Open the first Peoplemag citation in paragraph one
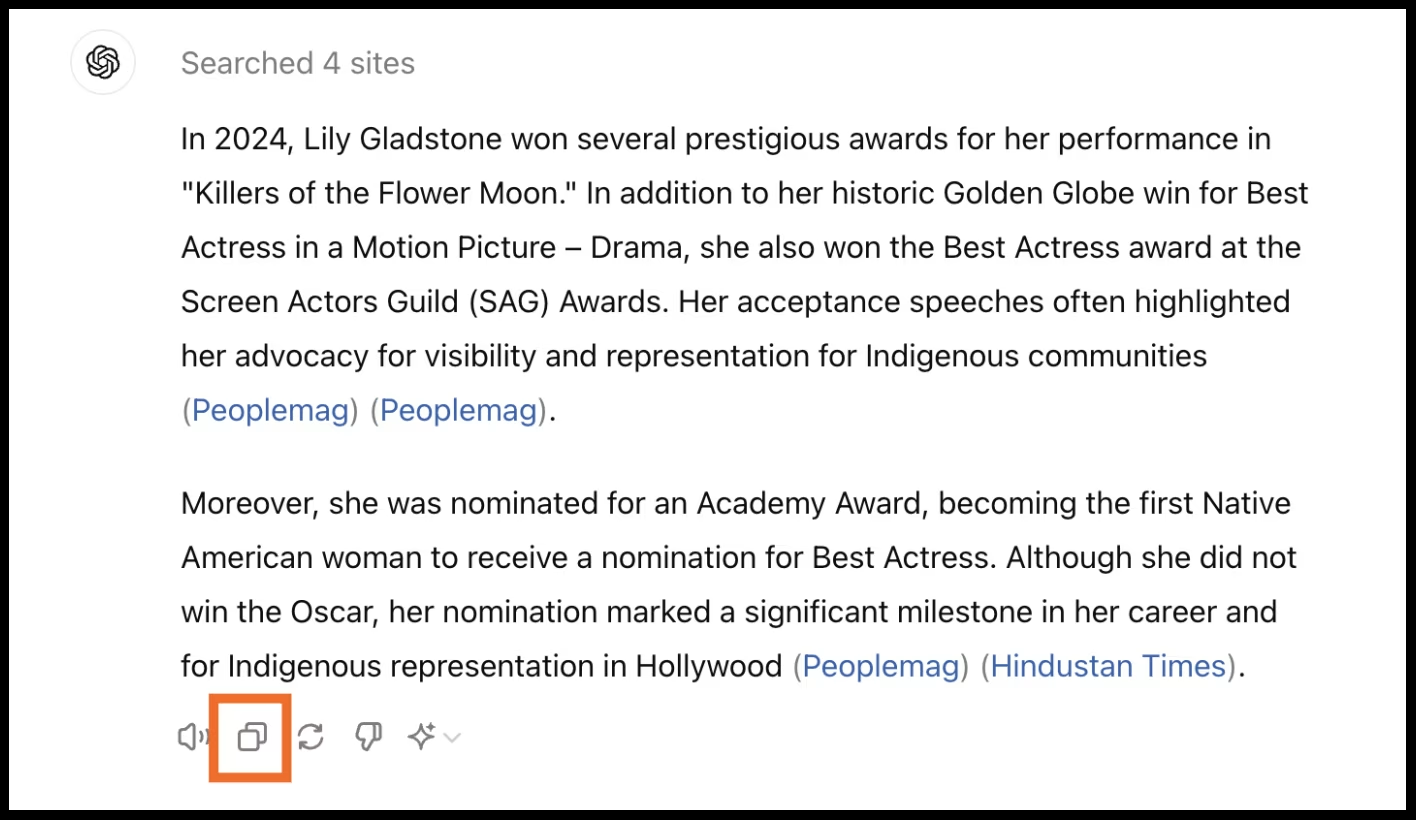1416x820 pixels. click(x=269, y=410)
